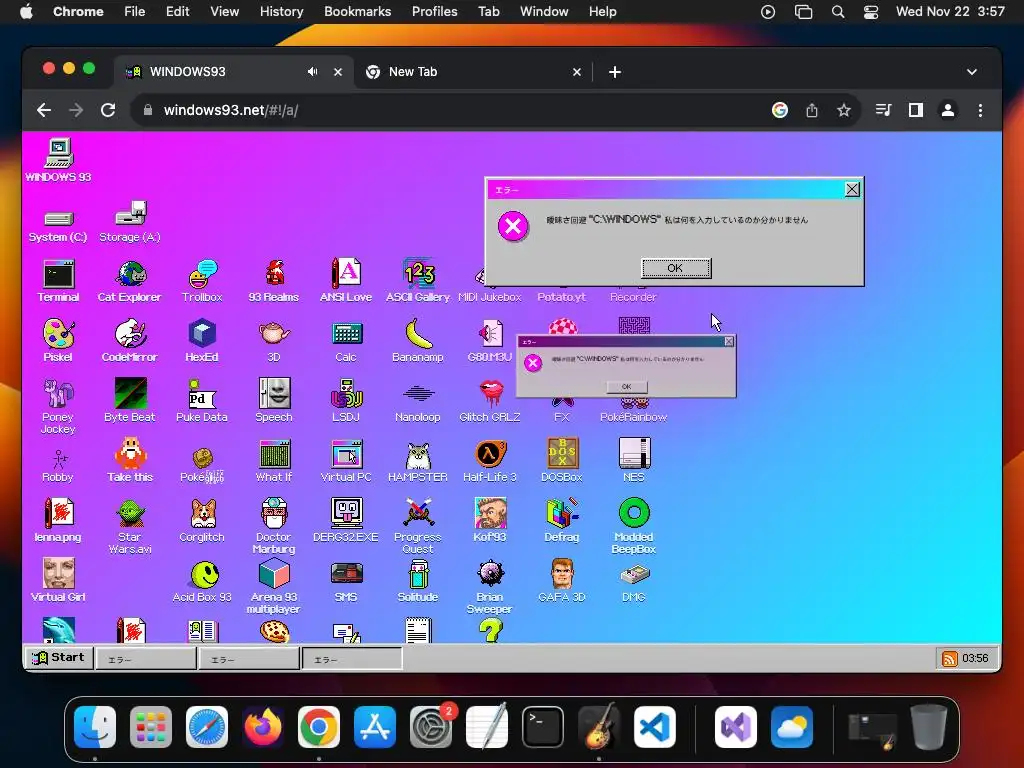1024x768 pixels.
Task: Open the History menu
Action: click(x=281, y=11)
